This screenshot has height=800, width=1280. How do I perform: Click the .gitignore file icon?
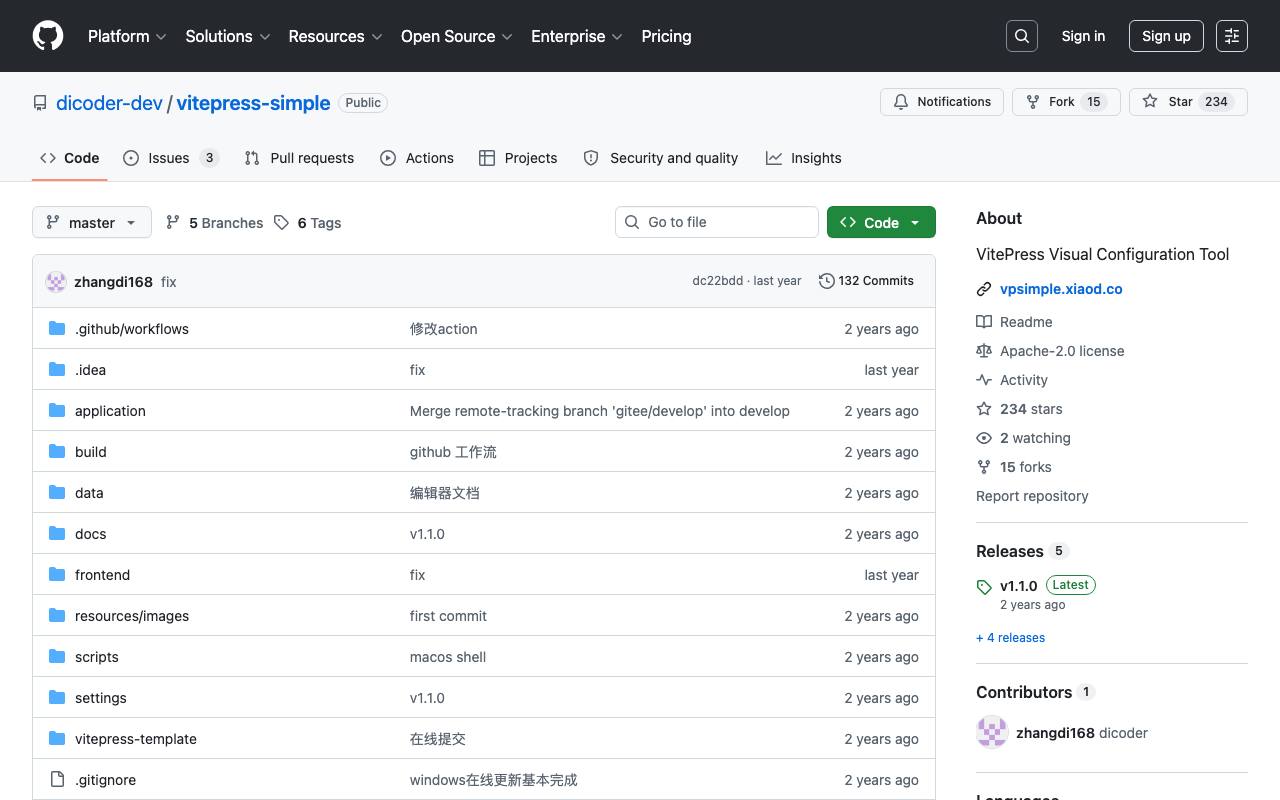[57, 779]
